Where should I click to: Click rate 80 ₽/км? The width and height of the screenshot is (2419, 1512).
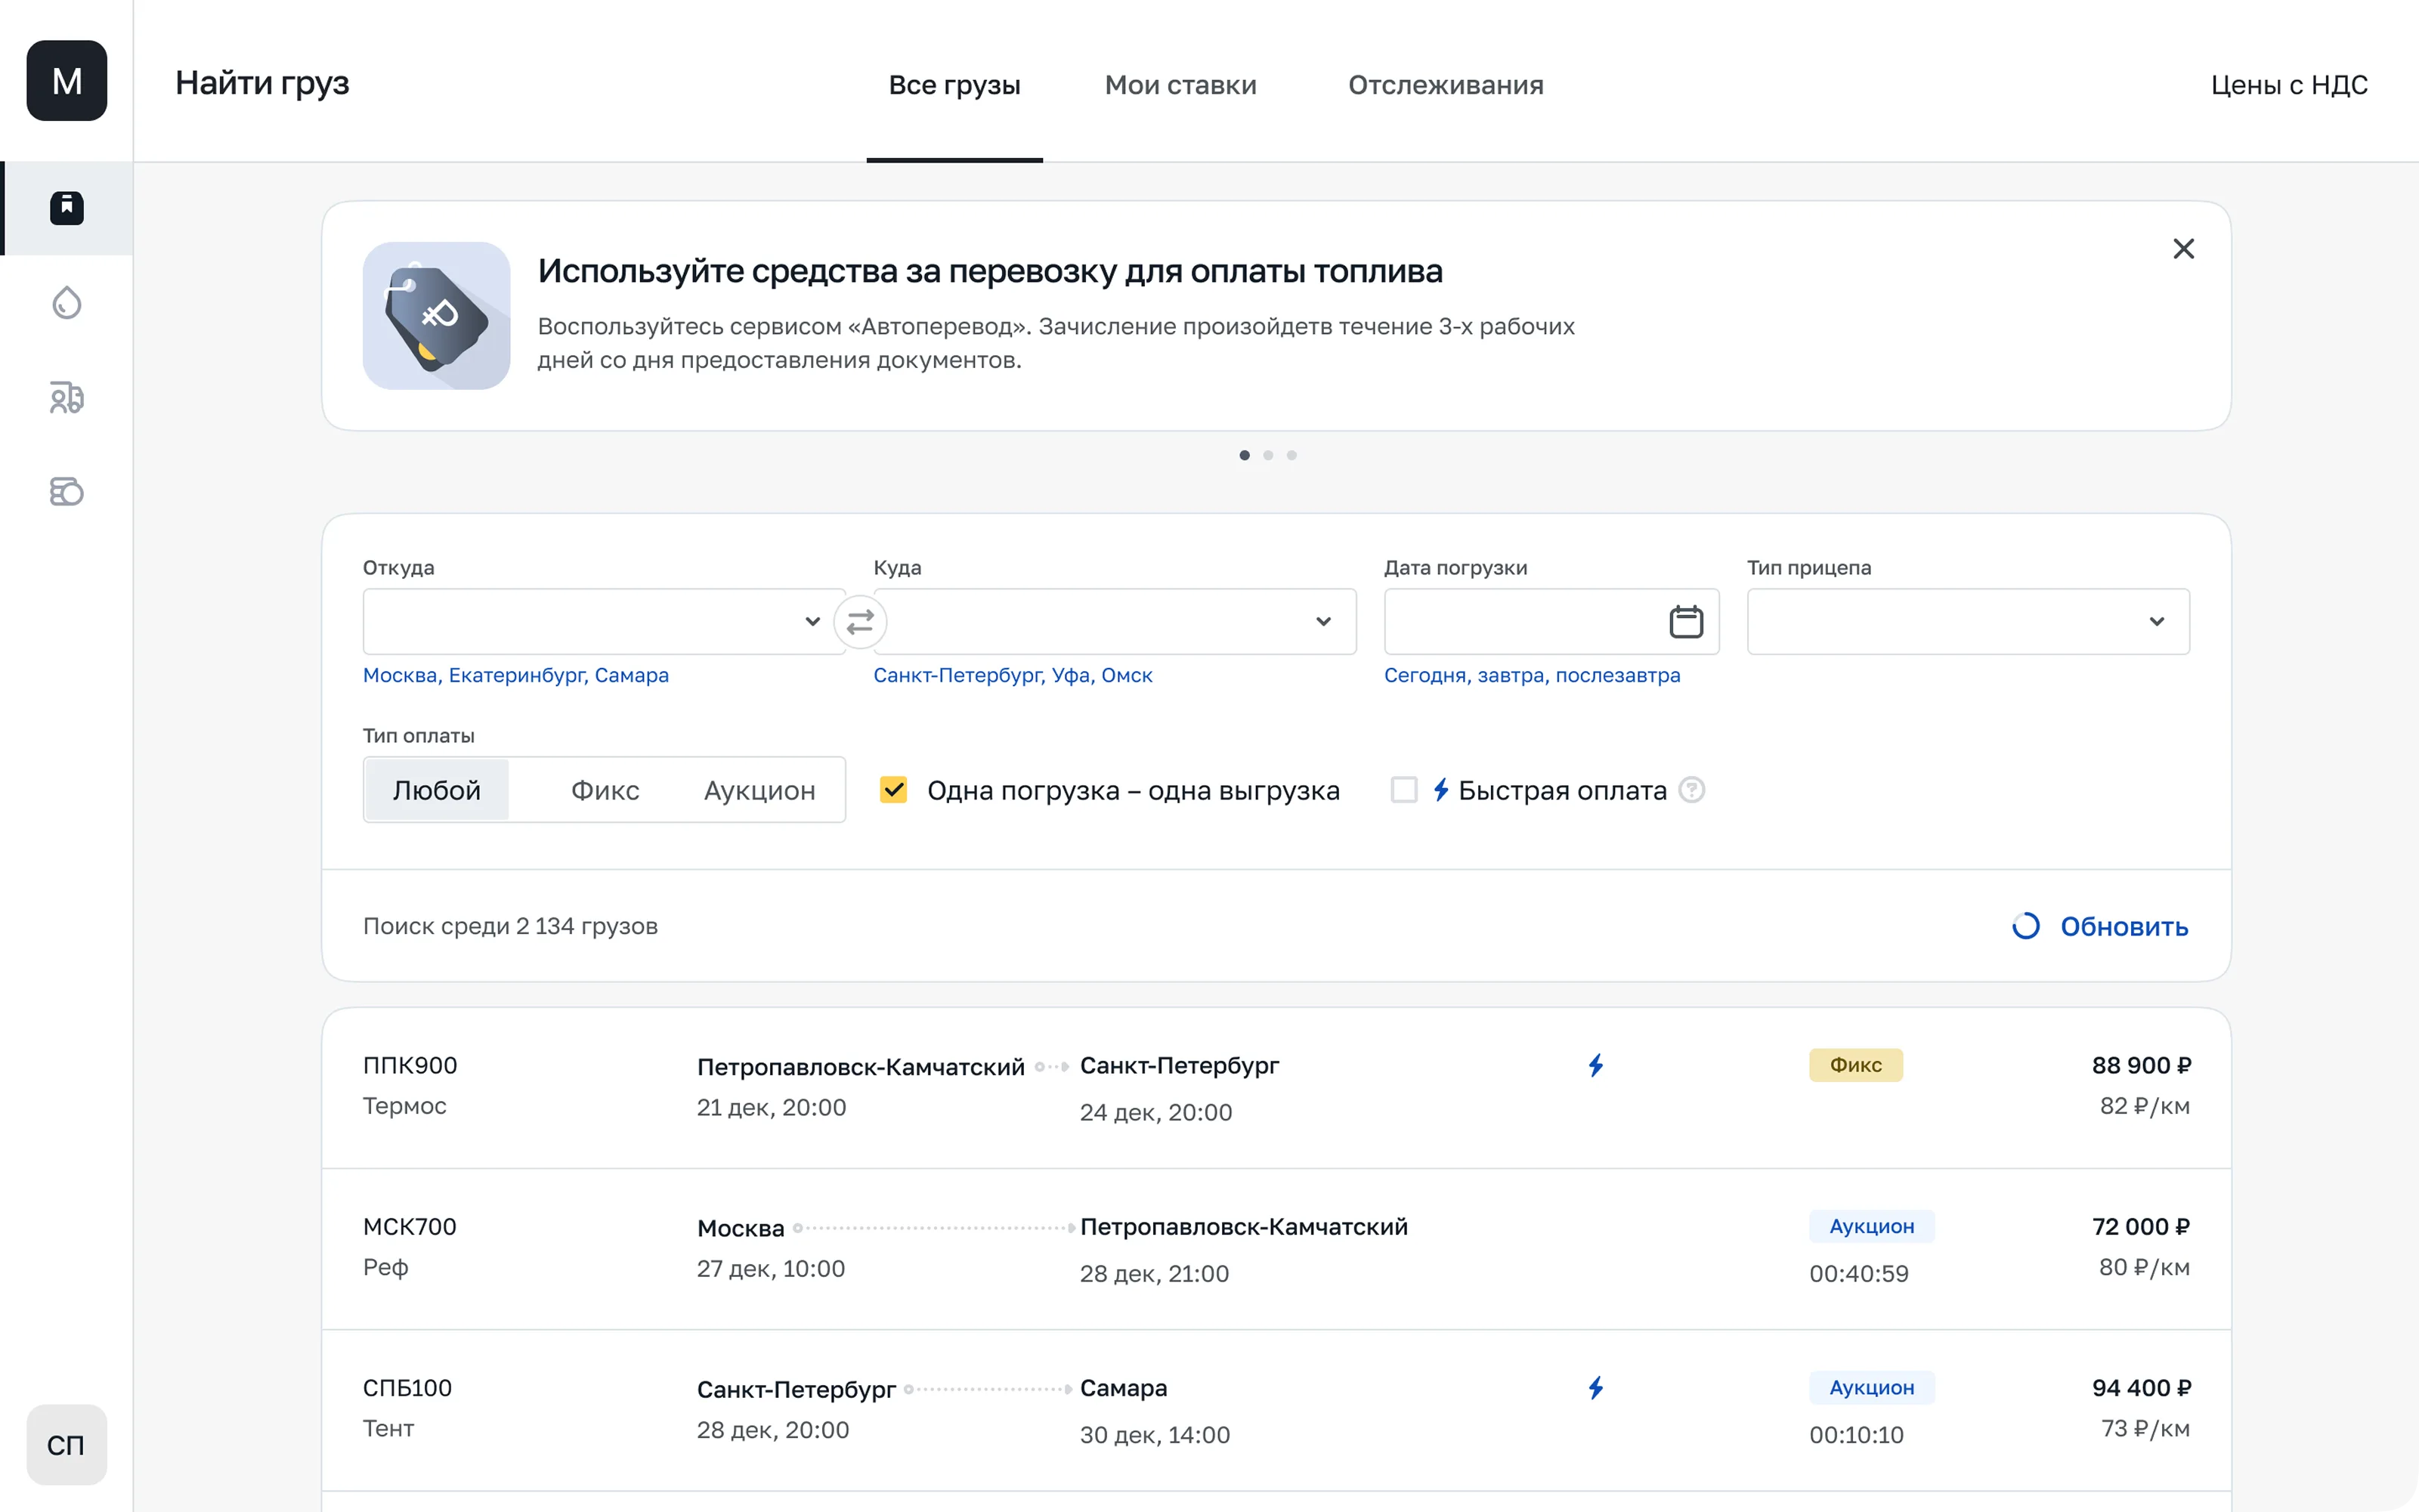(2144, 1267)
